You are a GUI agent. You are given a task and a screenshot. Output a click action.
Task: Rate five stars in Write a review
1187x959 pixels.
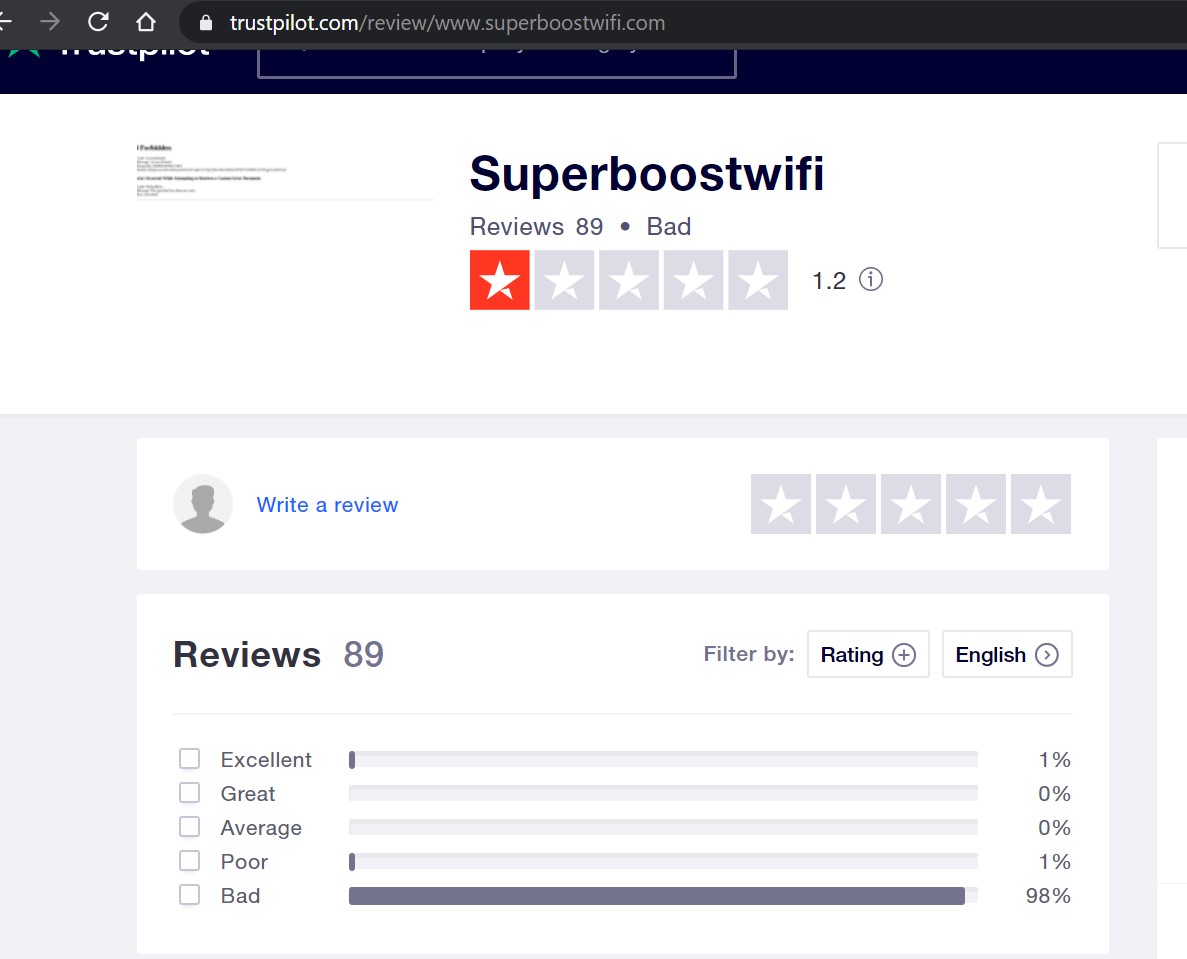coord(1041,504)
